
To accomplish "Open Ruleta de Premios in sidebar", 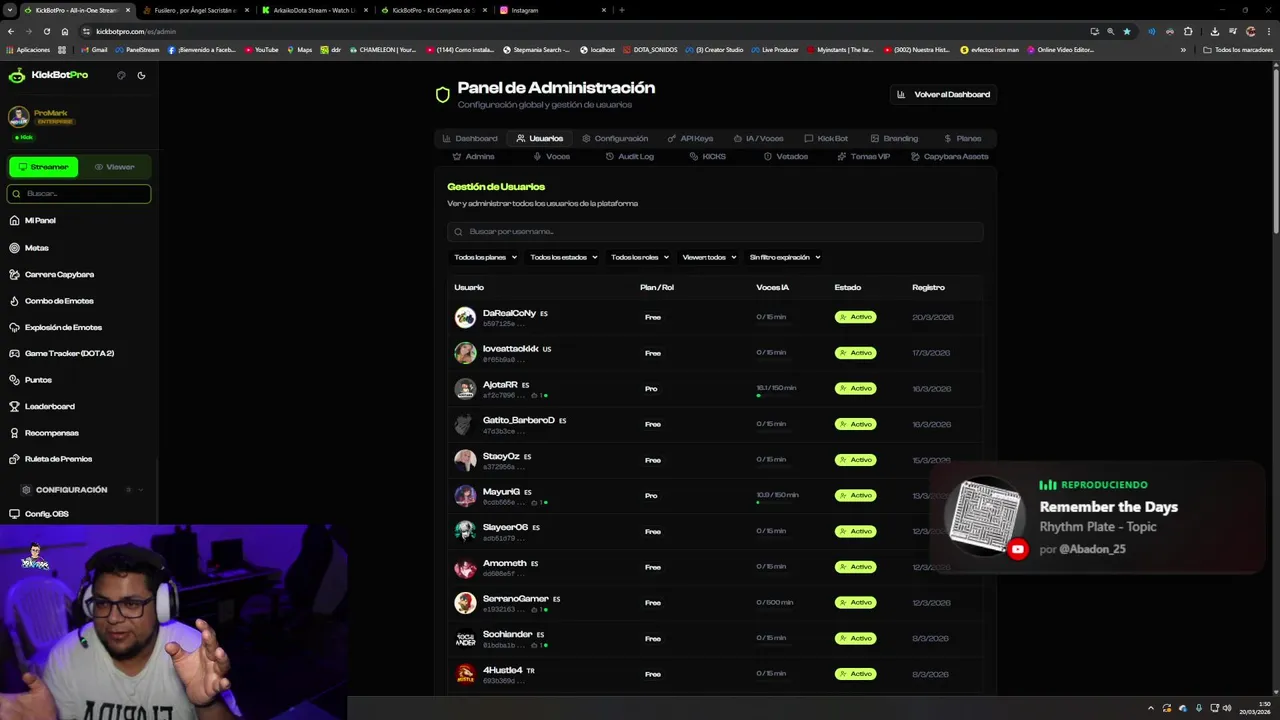I will (58, 459).
